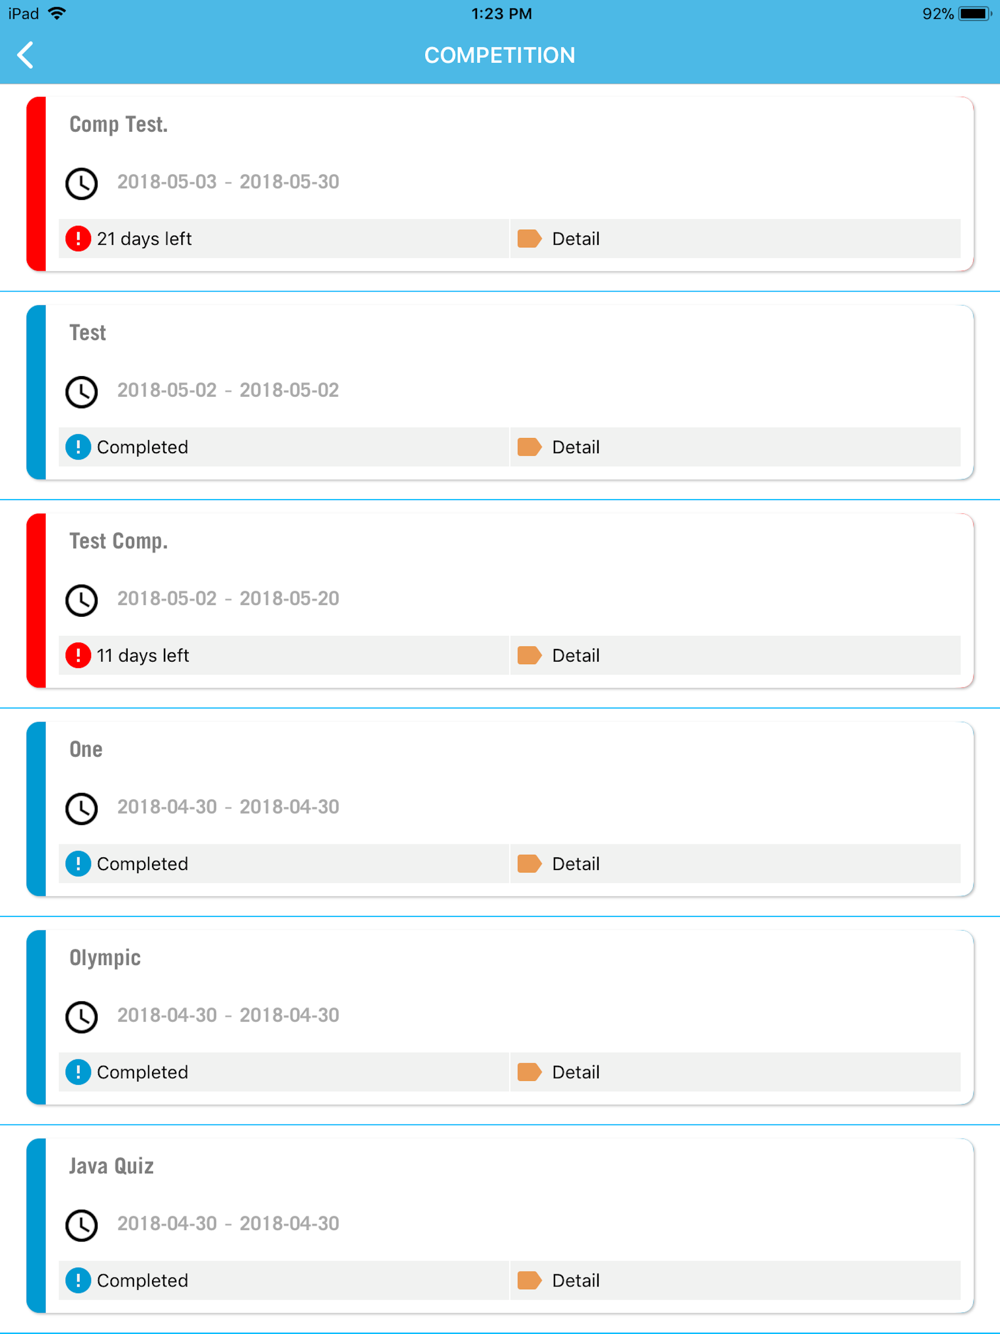
Task: Select the Comp Test. competition title
Action: pyautogui.click(x=118, y=124)
